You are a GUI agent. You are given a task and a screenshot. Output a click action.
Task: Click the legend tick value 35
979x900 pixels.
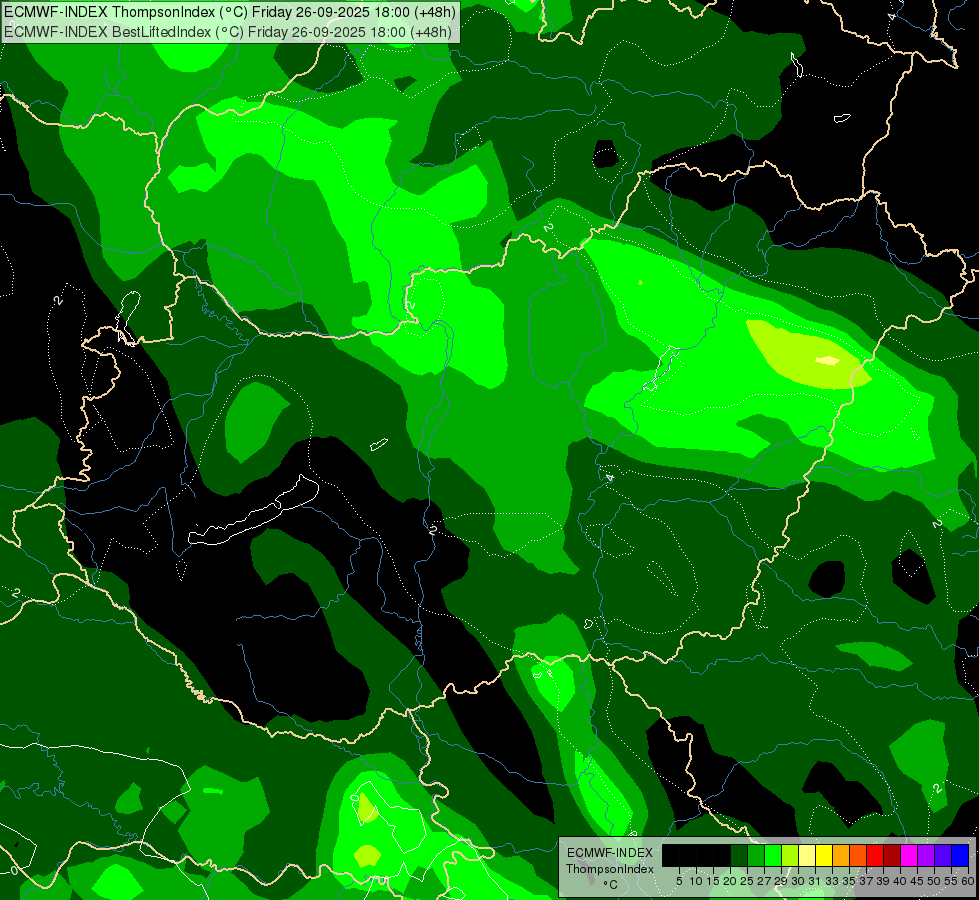849,881
